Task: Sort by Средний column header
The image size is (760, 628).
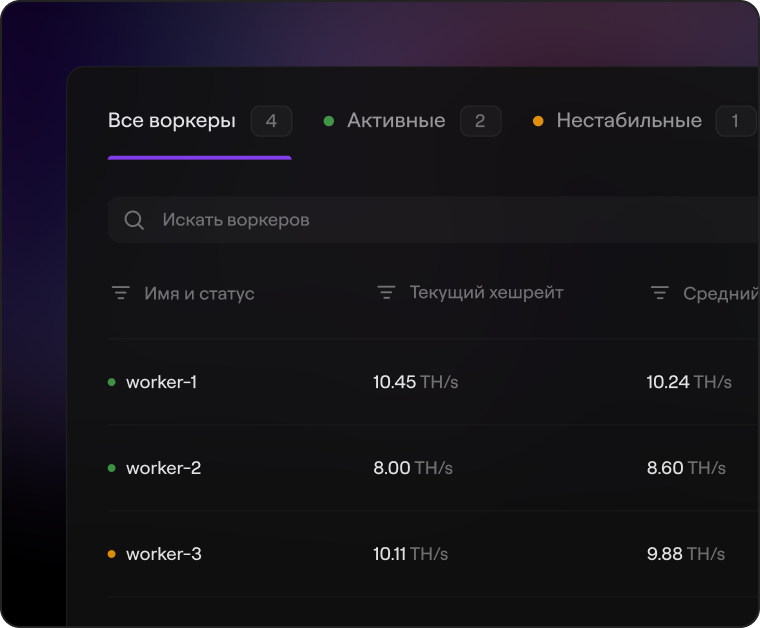Action: click(721, 293)
